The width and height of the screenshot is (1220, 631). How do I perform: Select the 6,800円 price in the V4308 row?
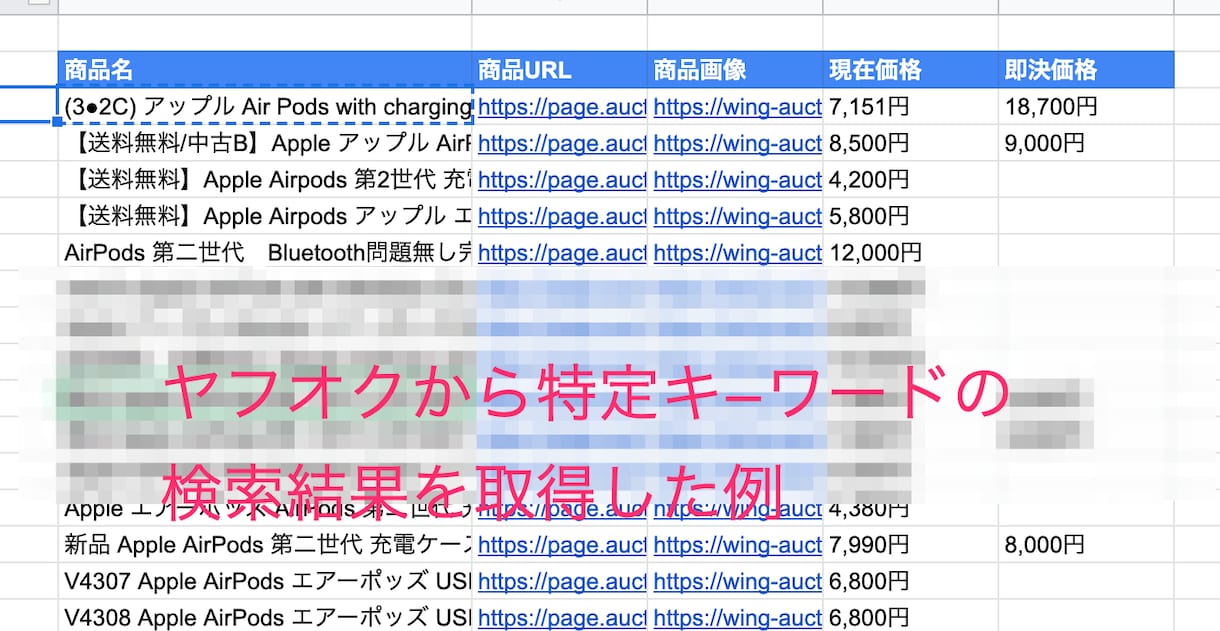tap(910, 616)
